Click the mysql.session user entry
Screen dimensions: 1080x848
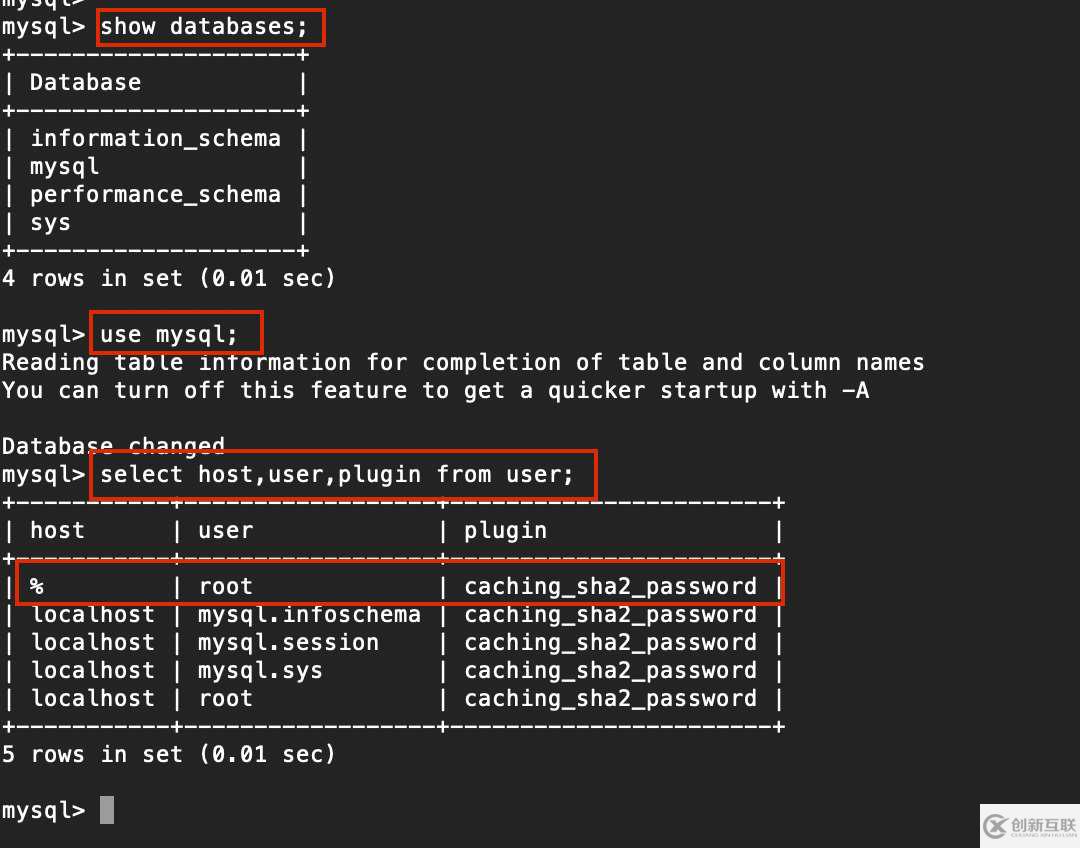click(288, 643)
